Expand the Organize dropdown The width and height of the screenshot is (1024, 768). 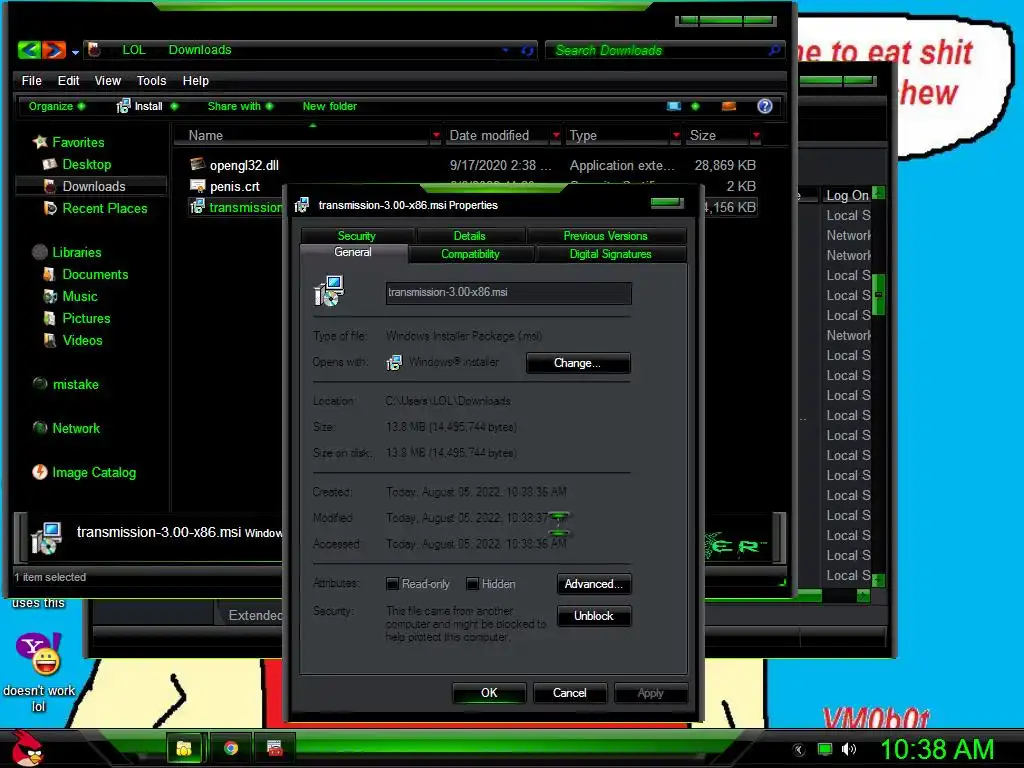click(x=57, y=106)
